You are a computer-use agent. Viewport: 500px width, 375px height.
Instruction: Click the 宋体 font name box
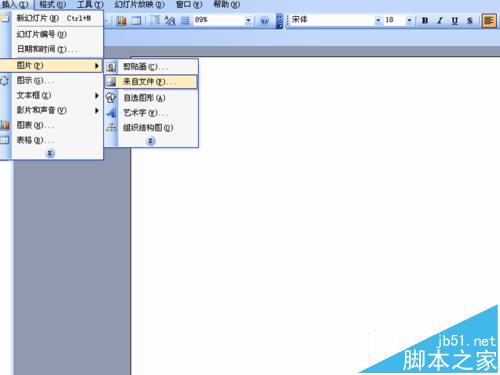(x=332, y=20)
